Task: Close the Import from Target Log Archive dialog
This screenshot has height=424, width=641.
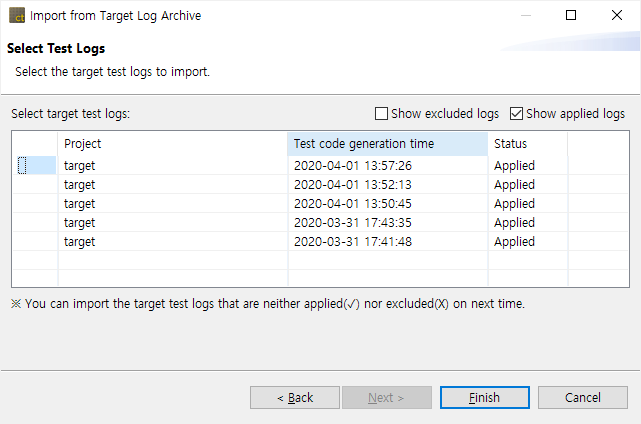Action: [x=617, y=16]
